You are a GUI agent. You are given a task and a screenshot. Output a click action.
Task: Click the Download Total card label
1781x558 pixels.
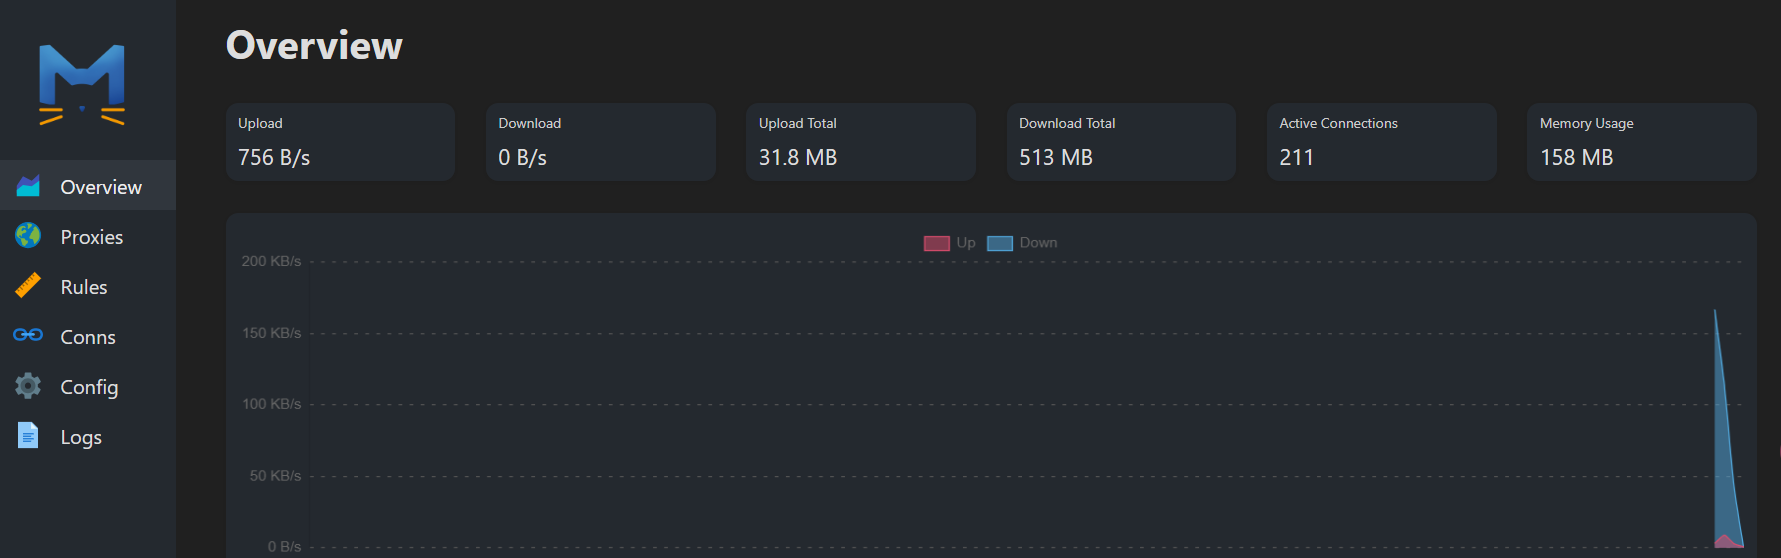coord(1067,123)
